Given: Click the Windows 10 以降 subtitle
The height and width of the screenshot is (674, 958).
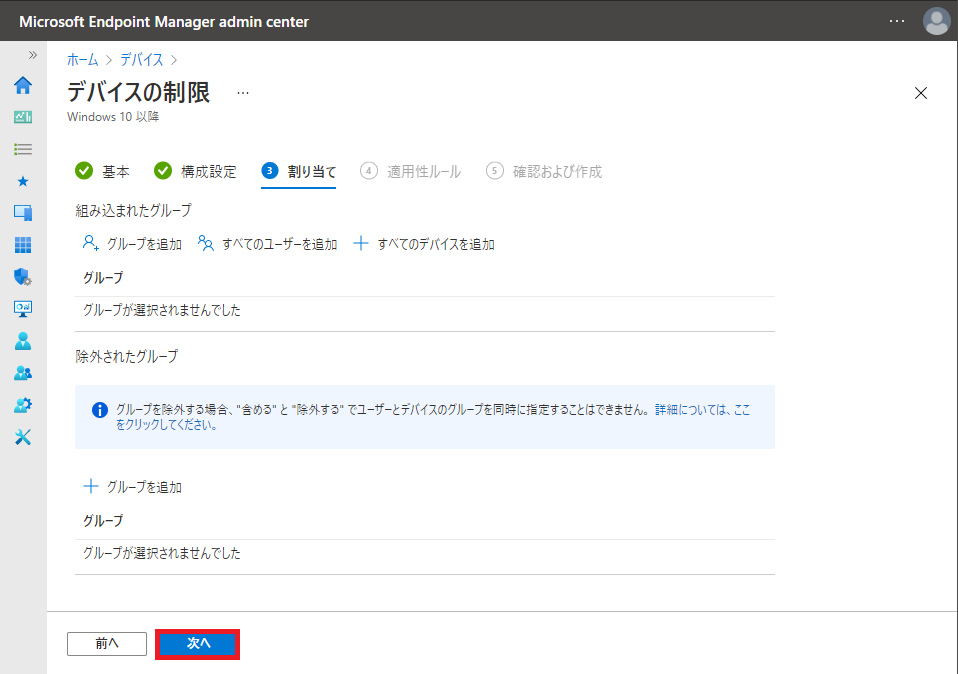Looking at the screenshot, I should click(x=113, y=117).
